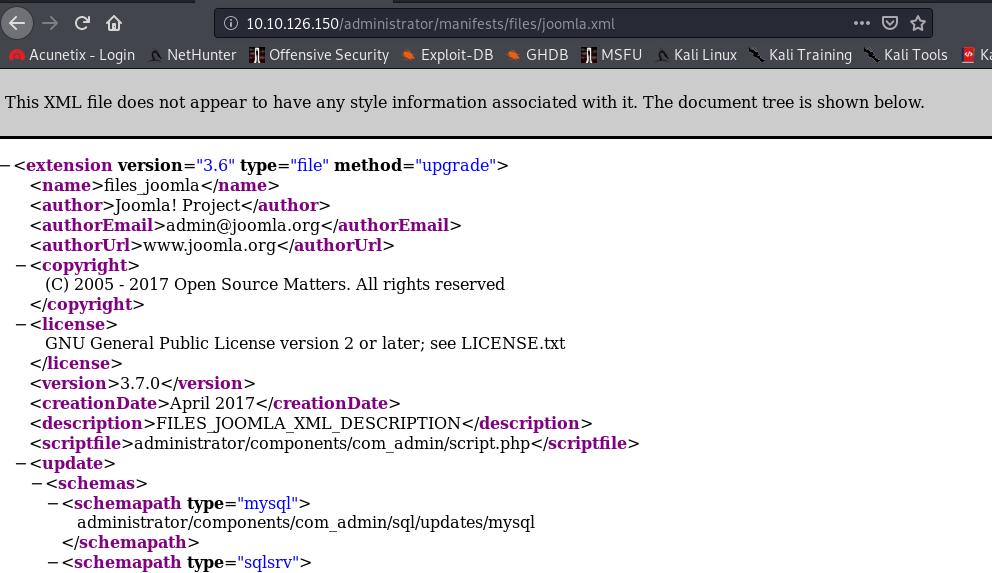Open the Exploit-DB bookmark
Screen dimensions: 992x573
[x=448, y=55]
